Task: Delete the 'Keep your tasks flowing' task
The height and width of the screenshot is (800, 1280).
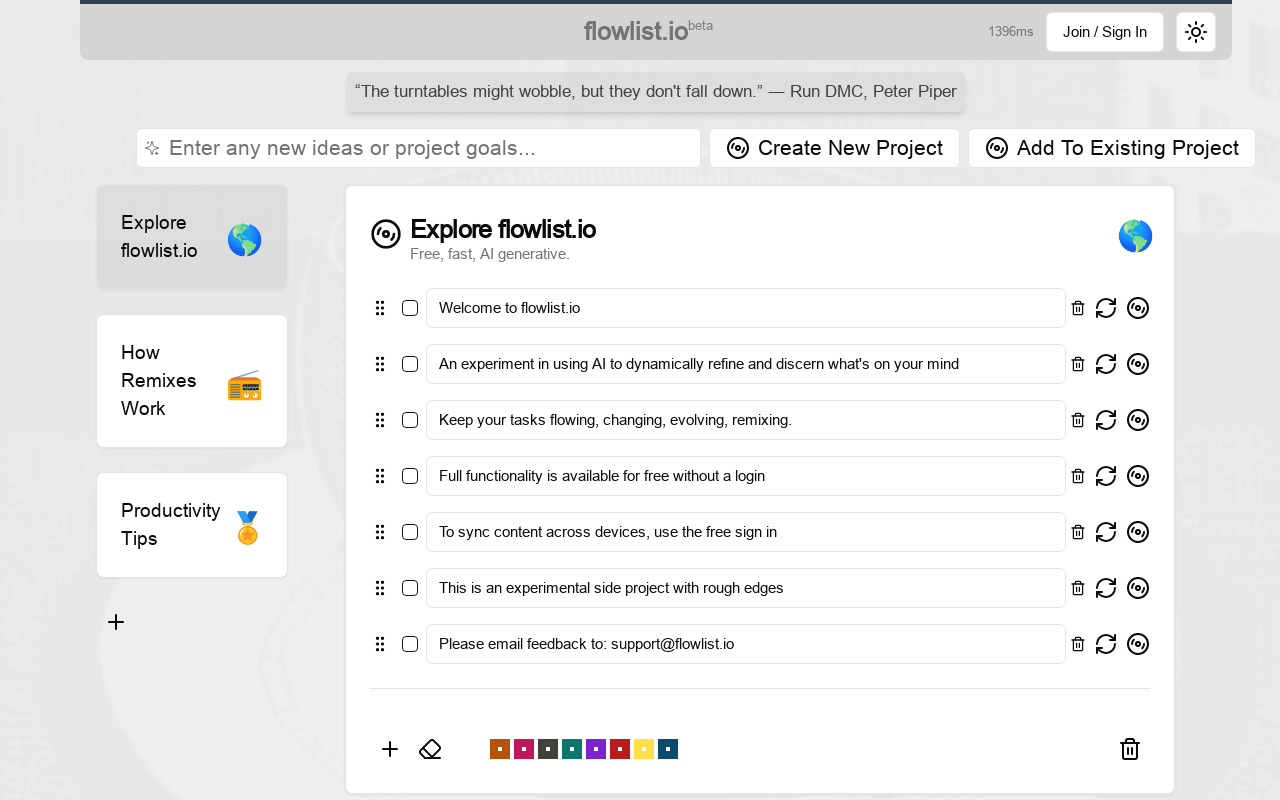Action: pyautogui.click(x=1078, y=420)
